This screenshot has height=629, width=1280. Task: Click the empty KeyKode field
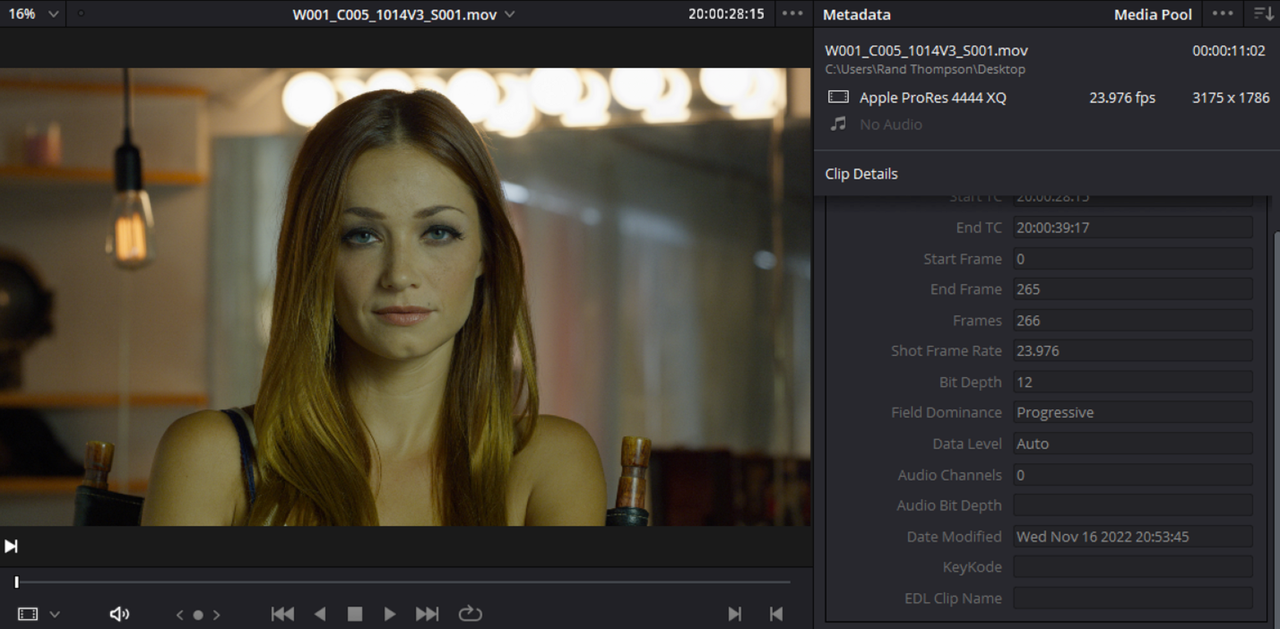[1132, 567]
